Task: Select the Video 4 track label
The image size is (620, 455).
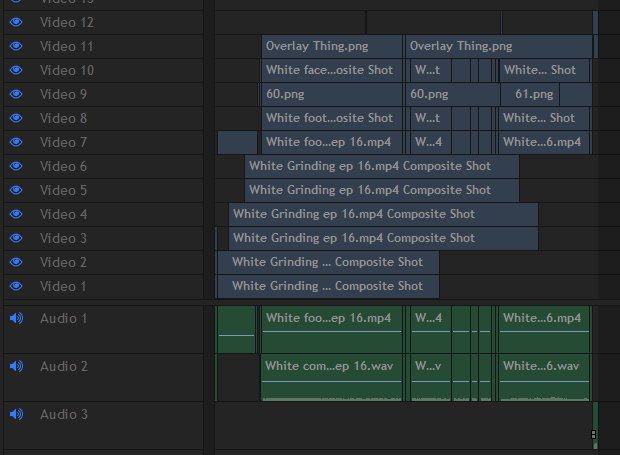Action: coord(63,215)
